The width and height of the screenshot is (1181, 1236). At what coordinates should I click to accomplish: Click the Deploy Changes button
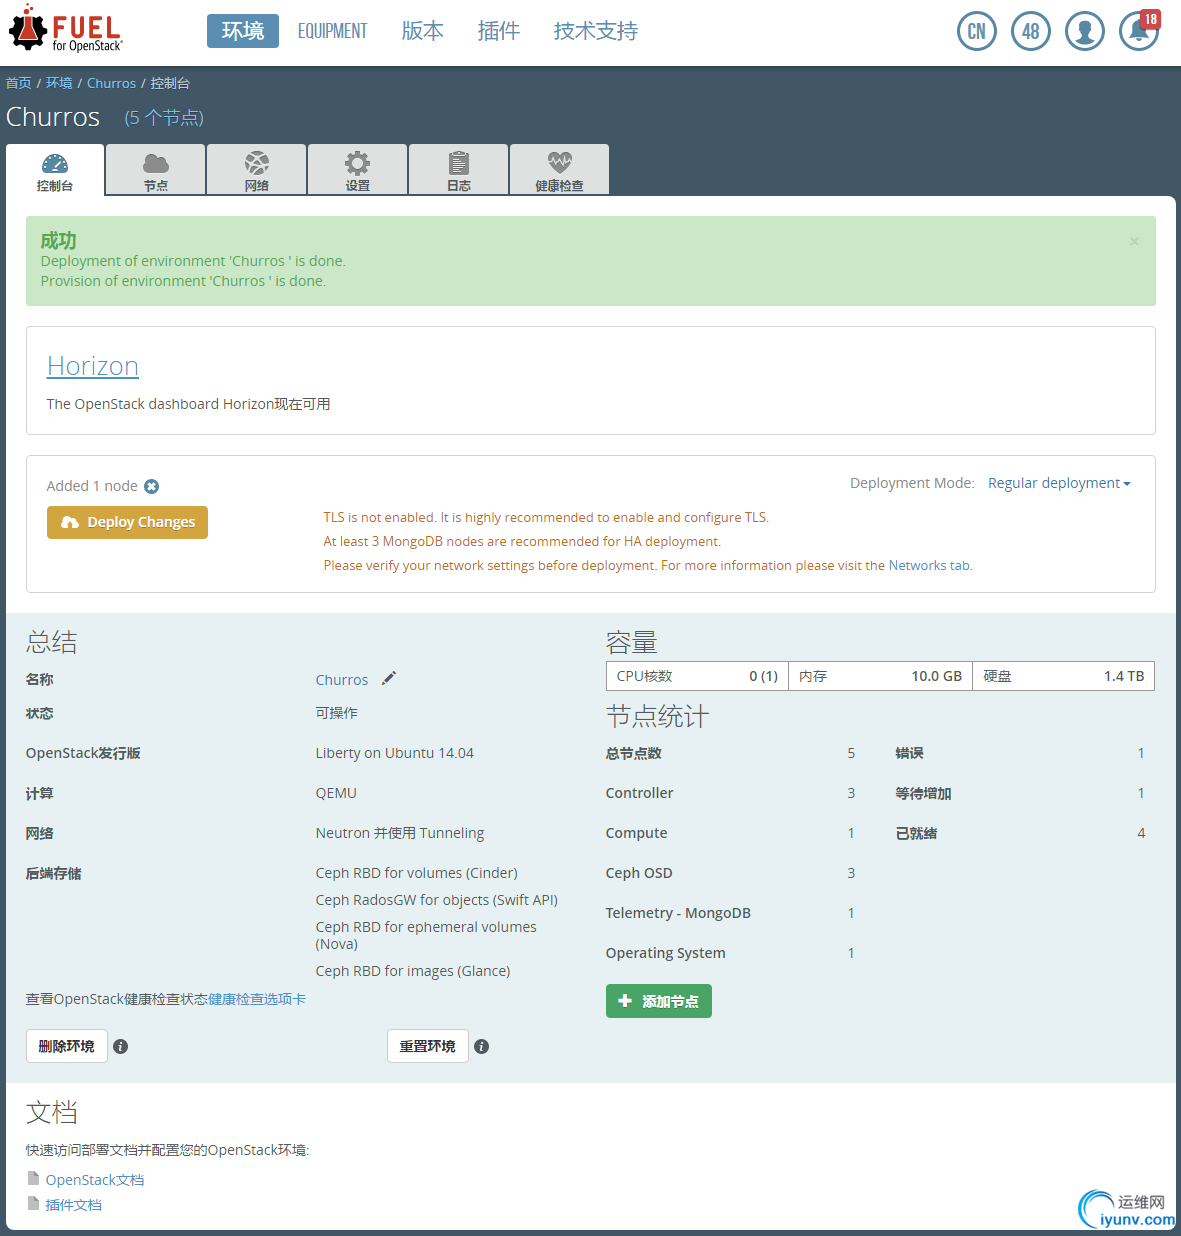(x=127, y=522)
